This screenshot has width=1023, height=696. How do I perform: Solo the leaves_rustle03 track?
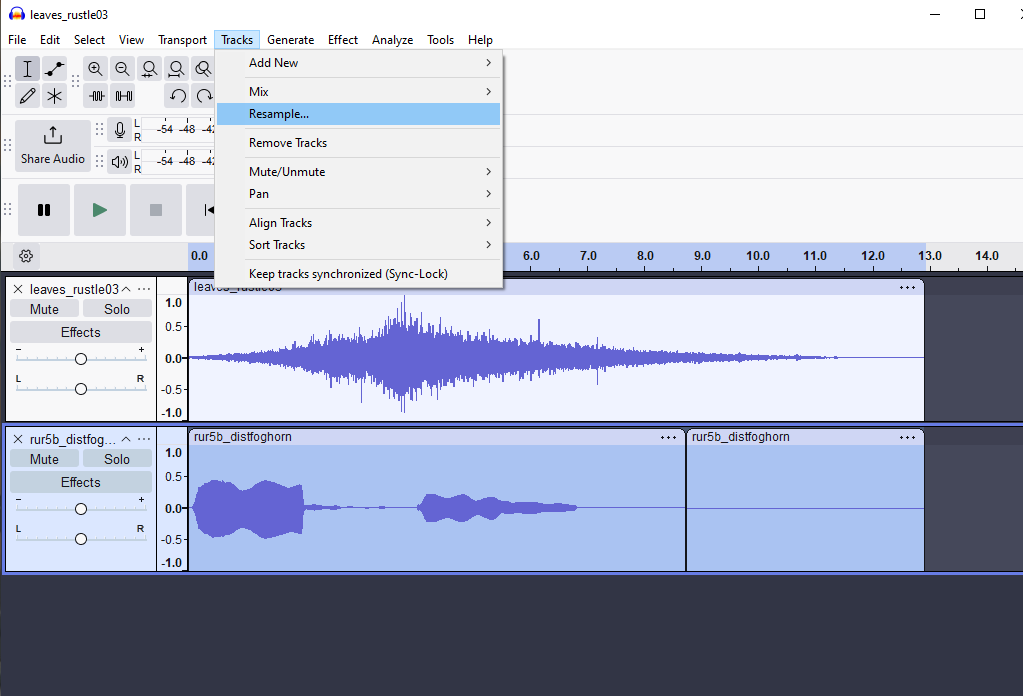[x=117, y=309]
